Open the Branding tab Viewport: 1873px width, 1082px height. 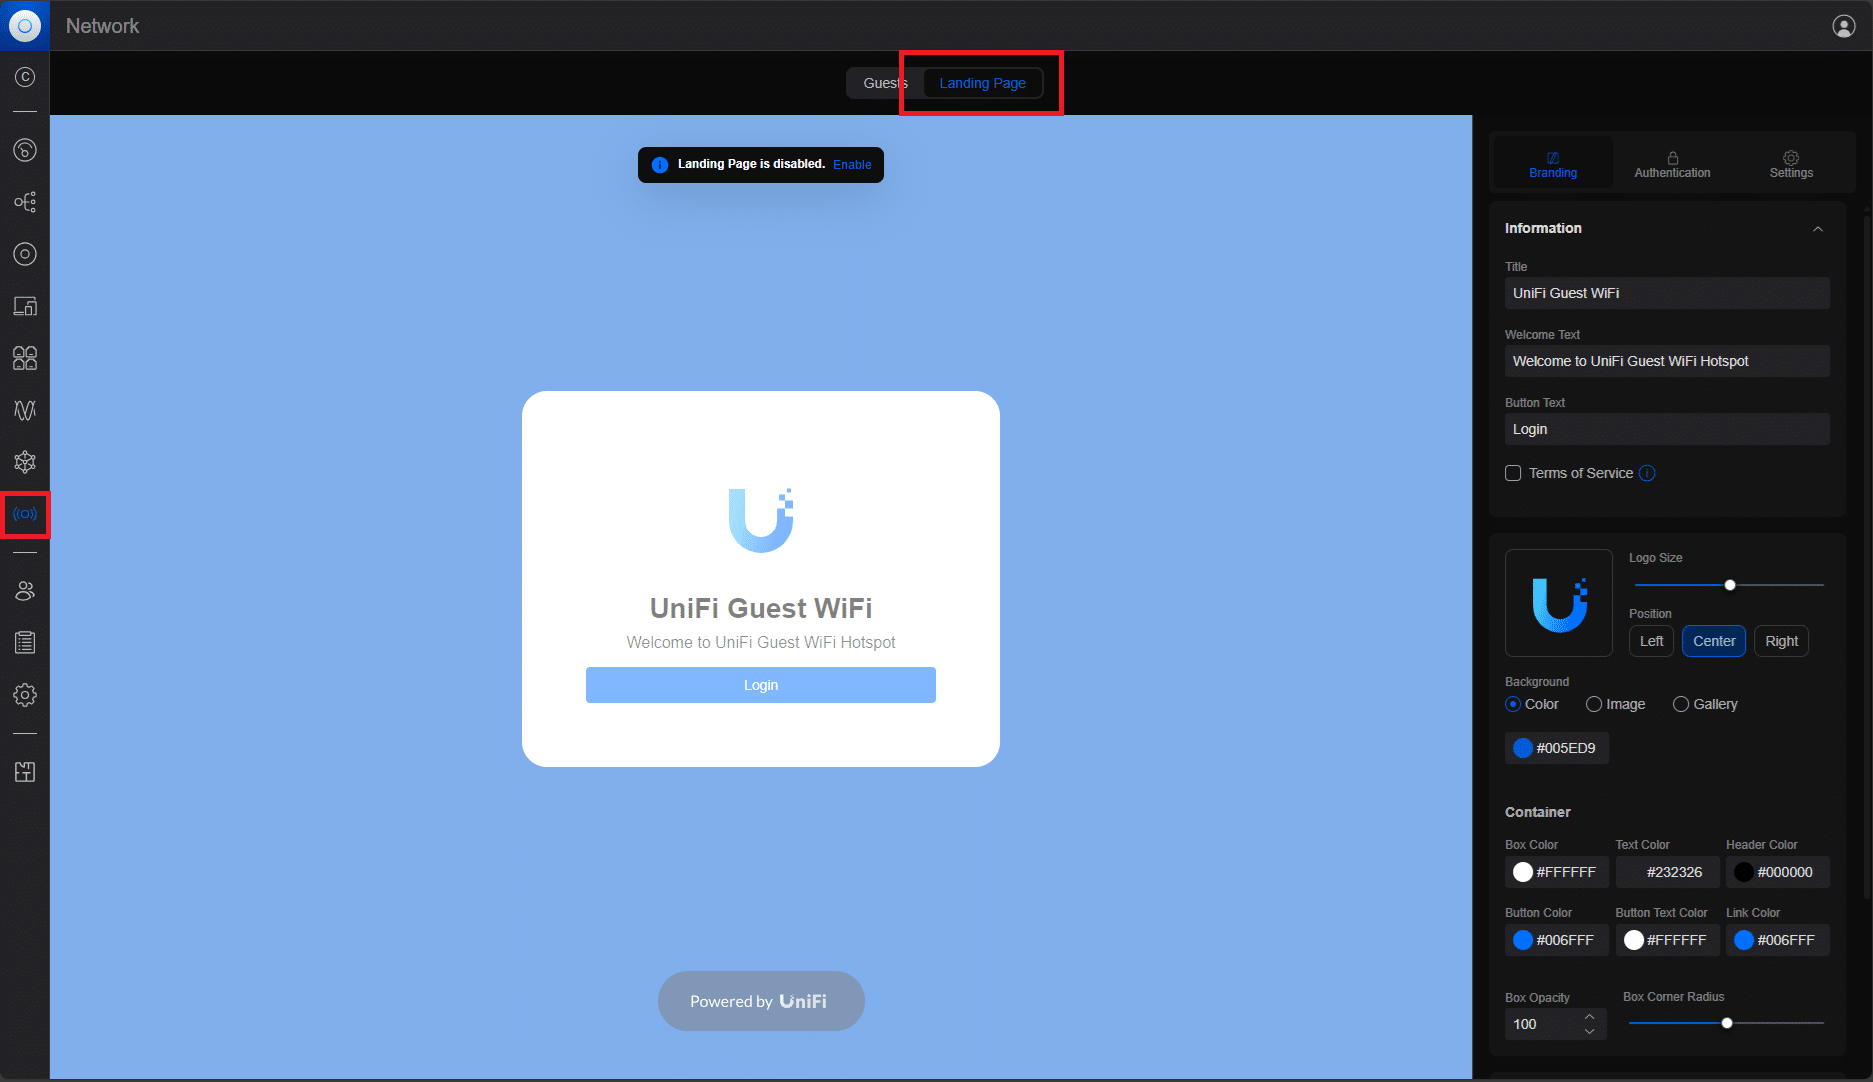point(1553,164)
